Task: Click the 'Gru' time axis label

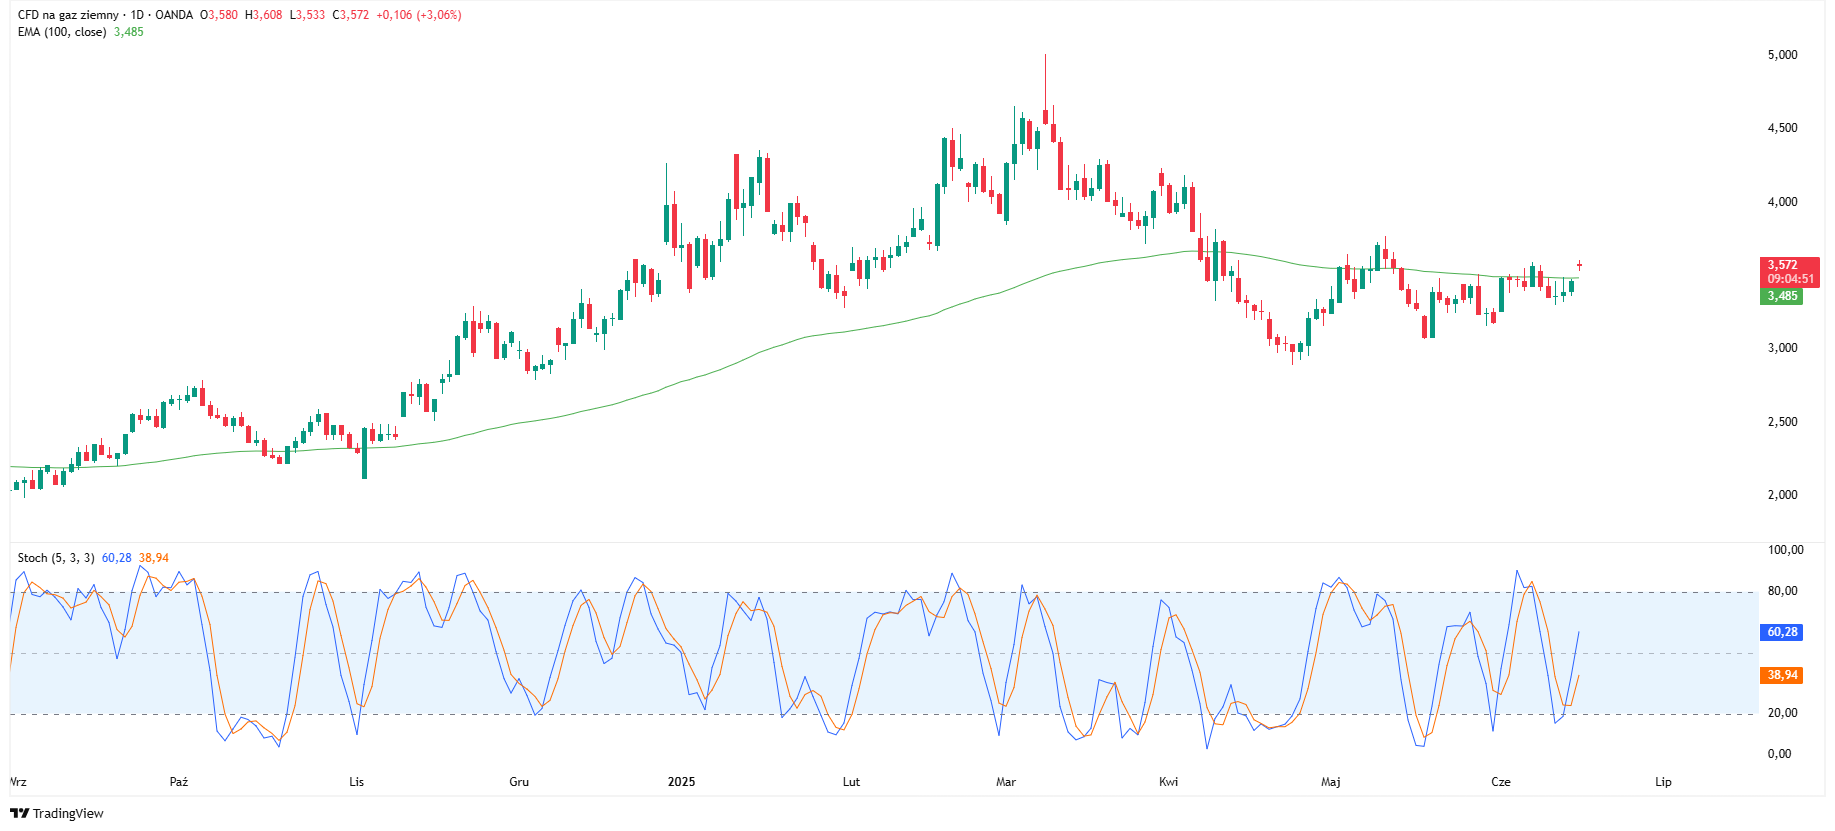Action: tap(519, 782)
